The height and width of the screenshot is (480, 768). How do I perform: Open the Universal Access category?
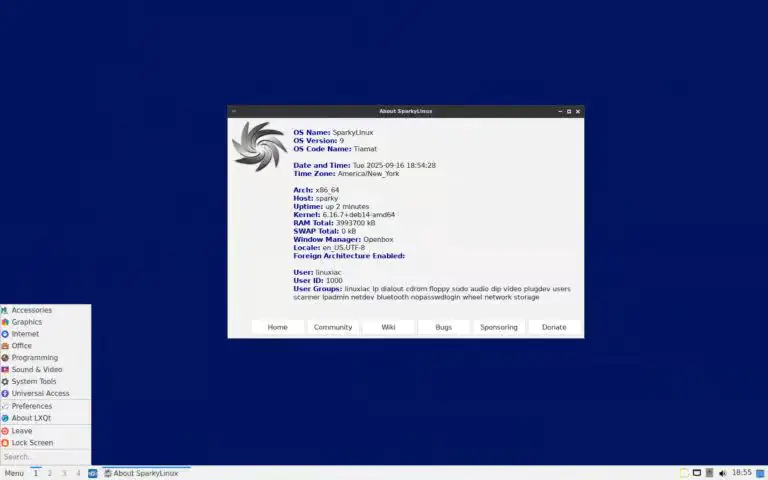[40, 394]
